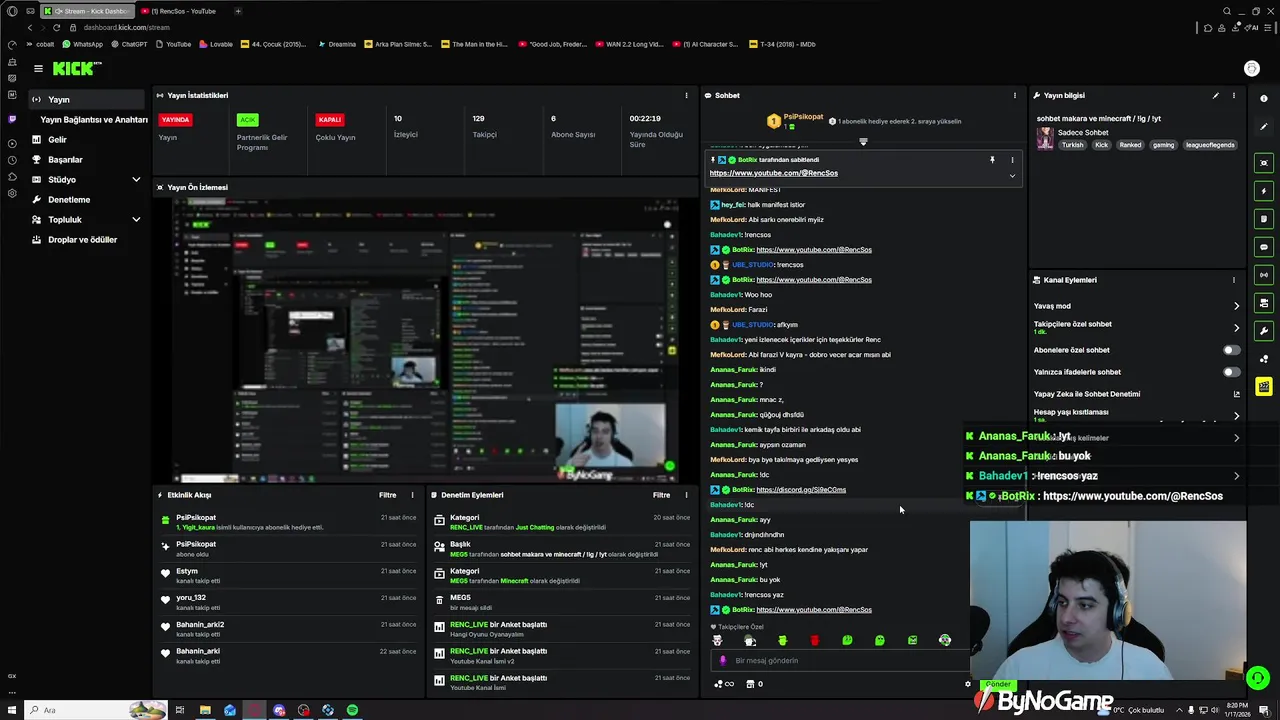Select the Turkish stream tag
1280x720 pixels.
point(1072,145)
